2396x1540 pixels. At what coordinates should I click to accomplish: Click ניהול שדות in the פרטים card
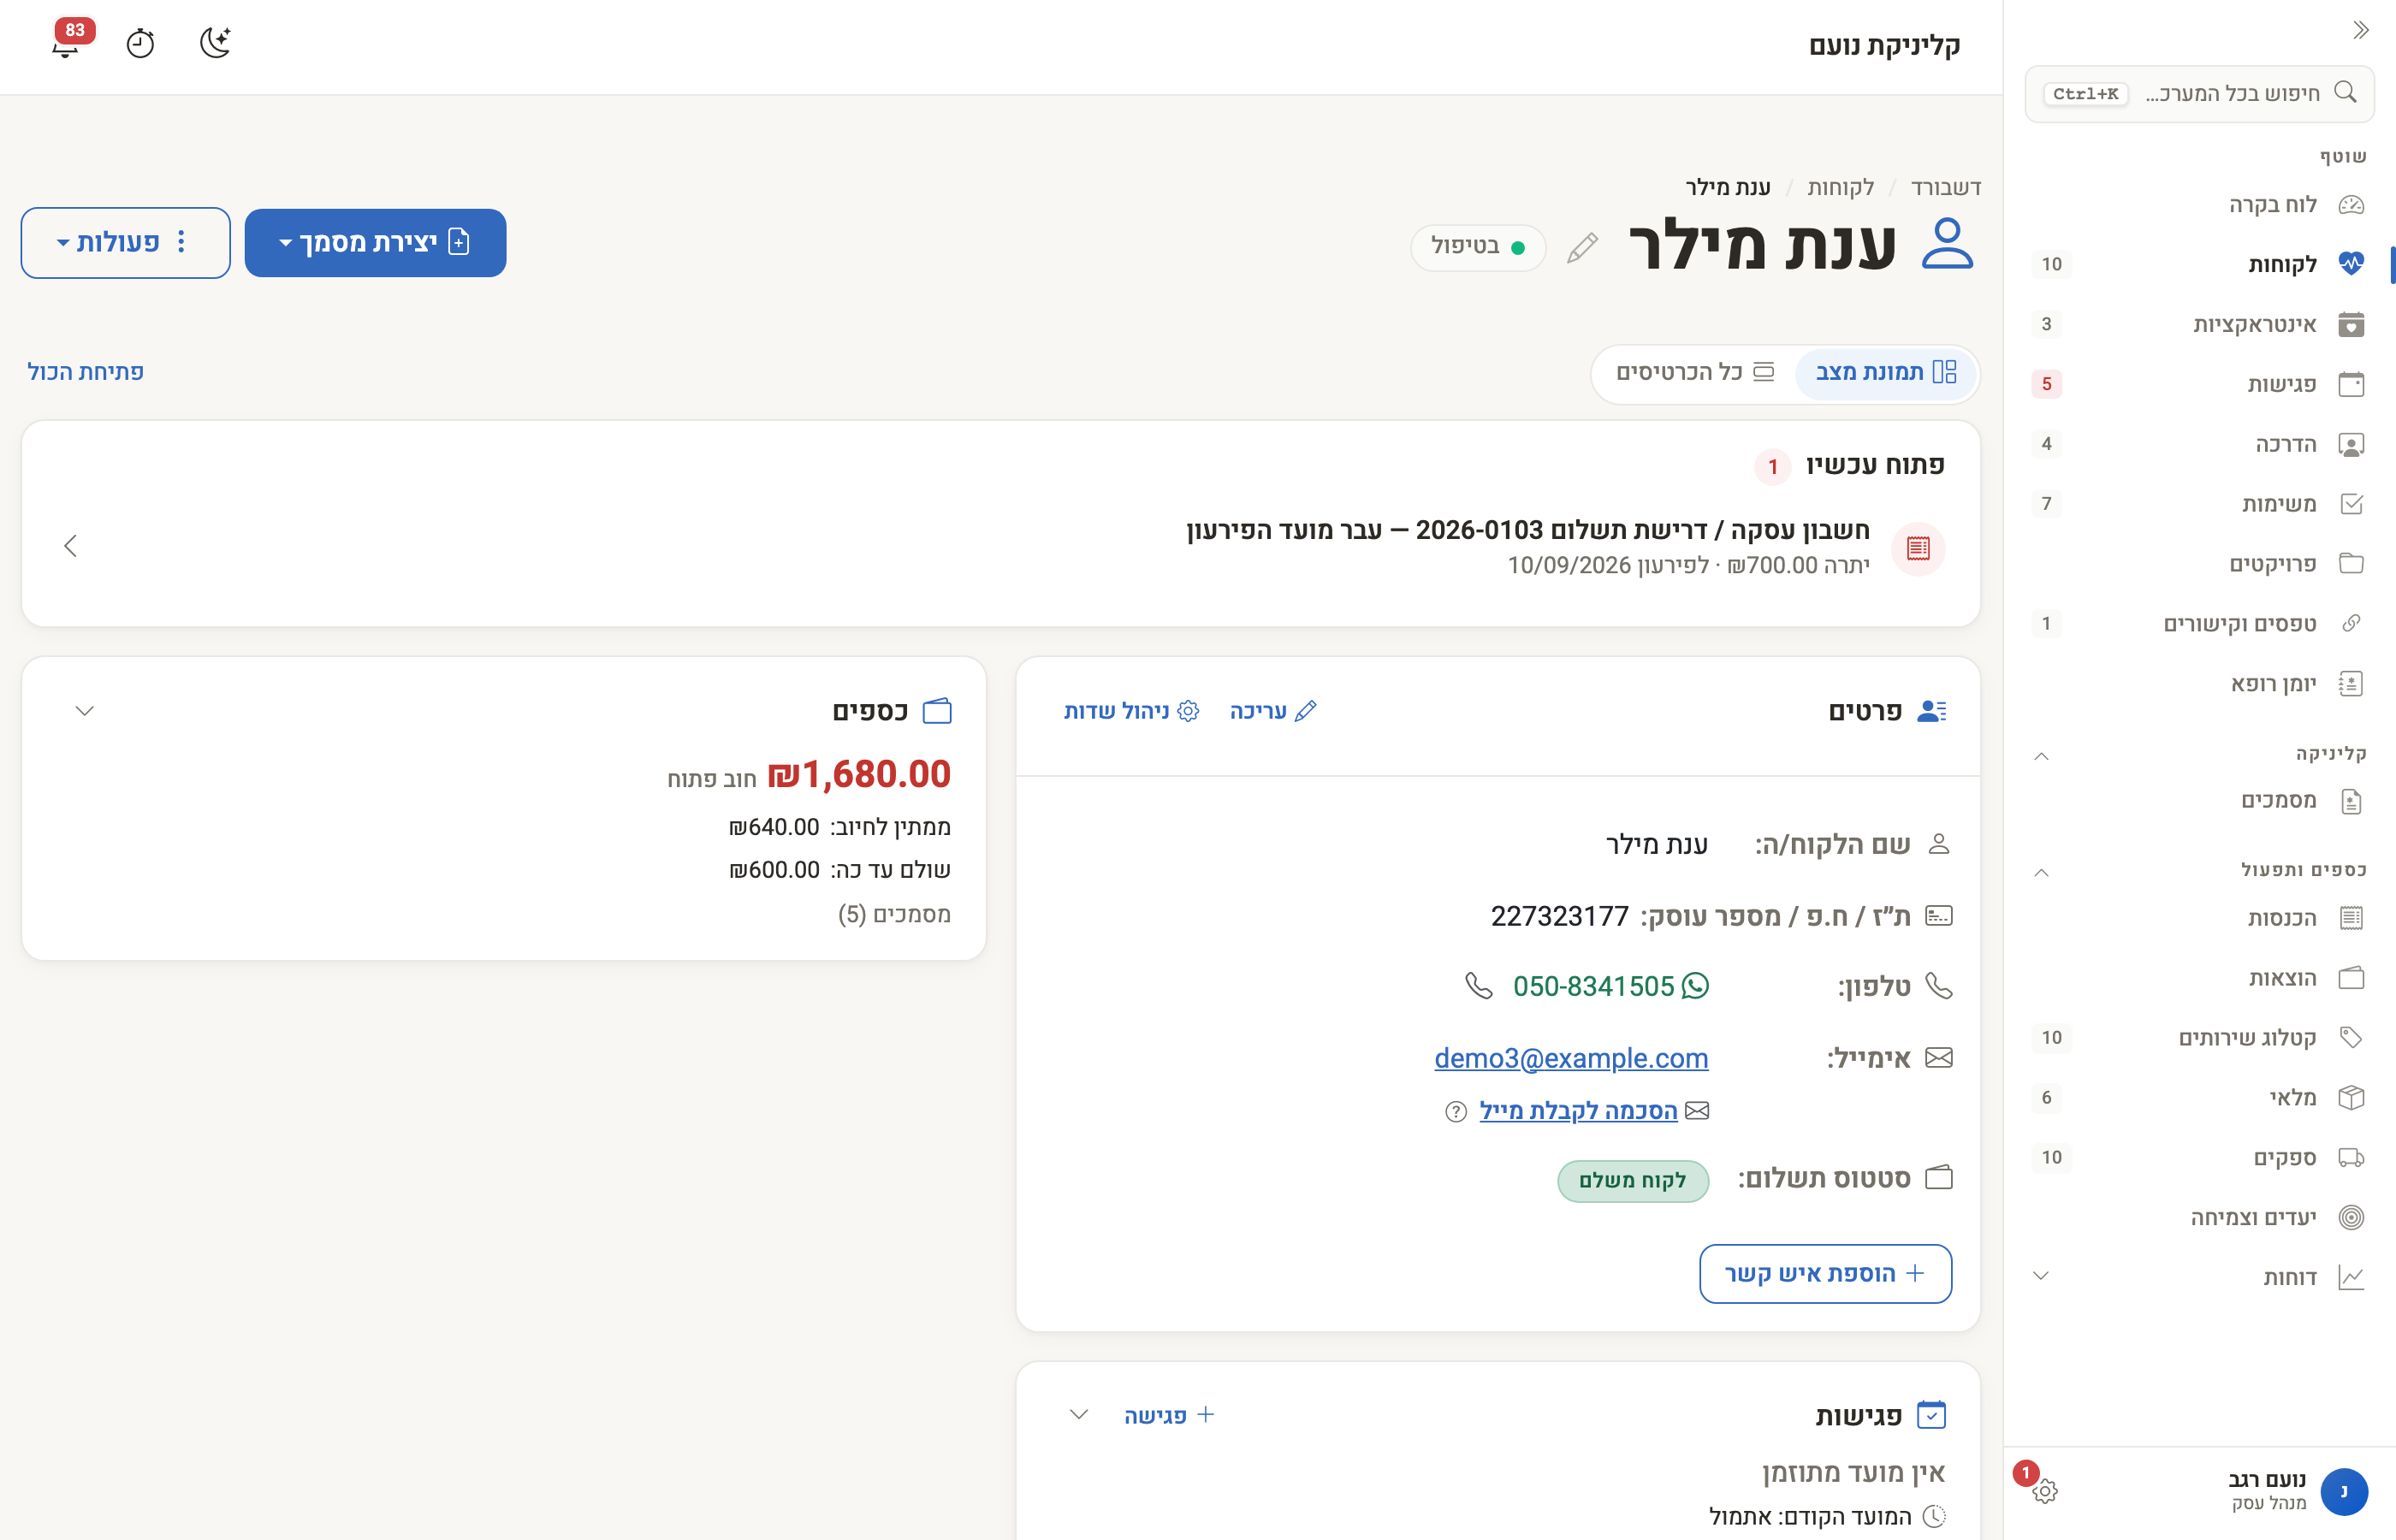(x=1131, y=711)
